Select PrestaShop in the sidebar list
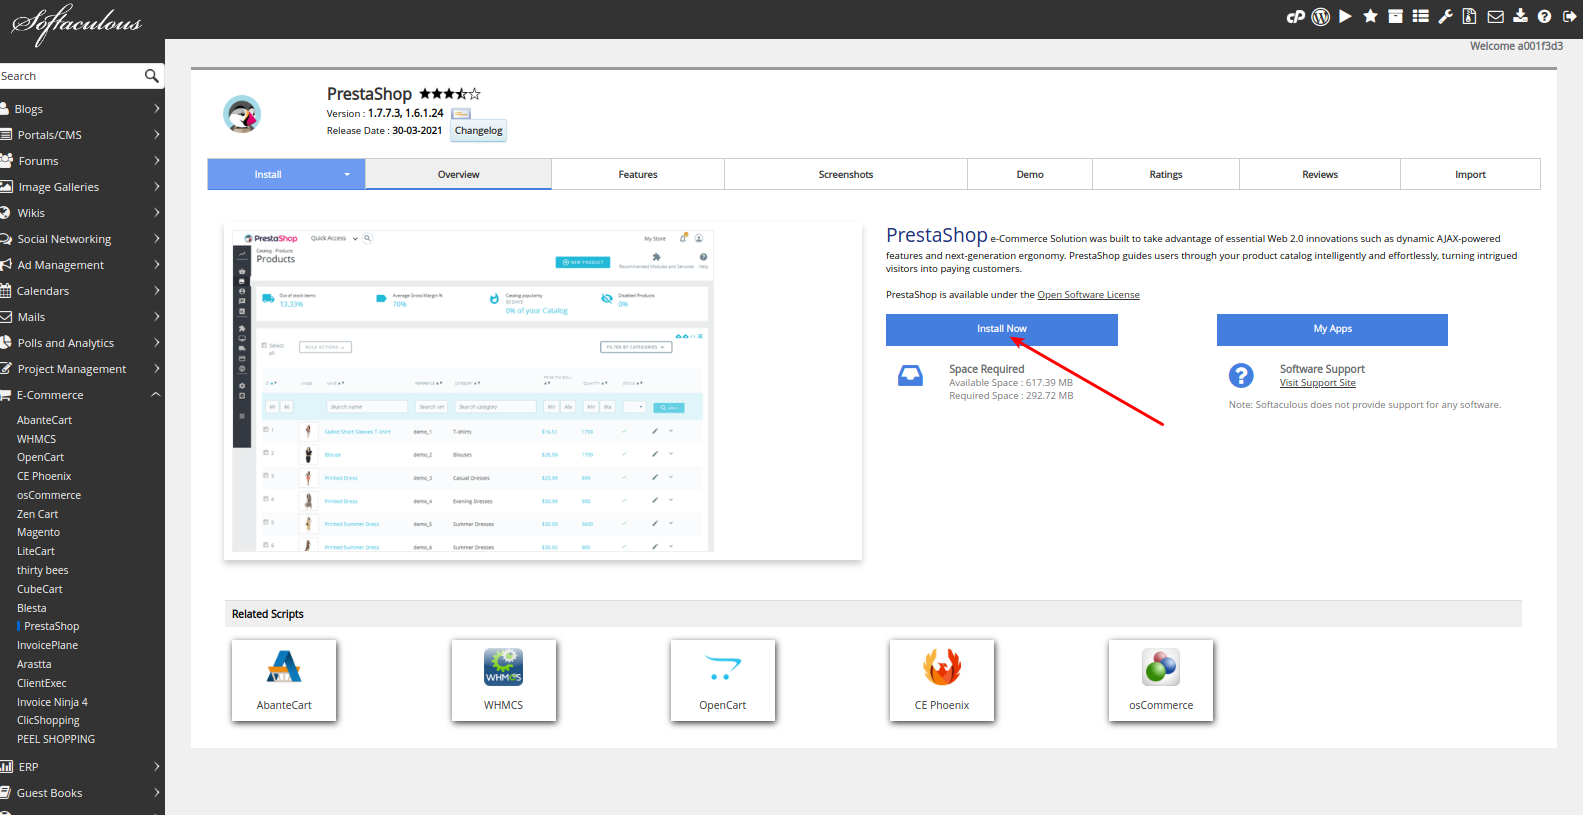Screen dimensions: 1583x815 [51, 627]
